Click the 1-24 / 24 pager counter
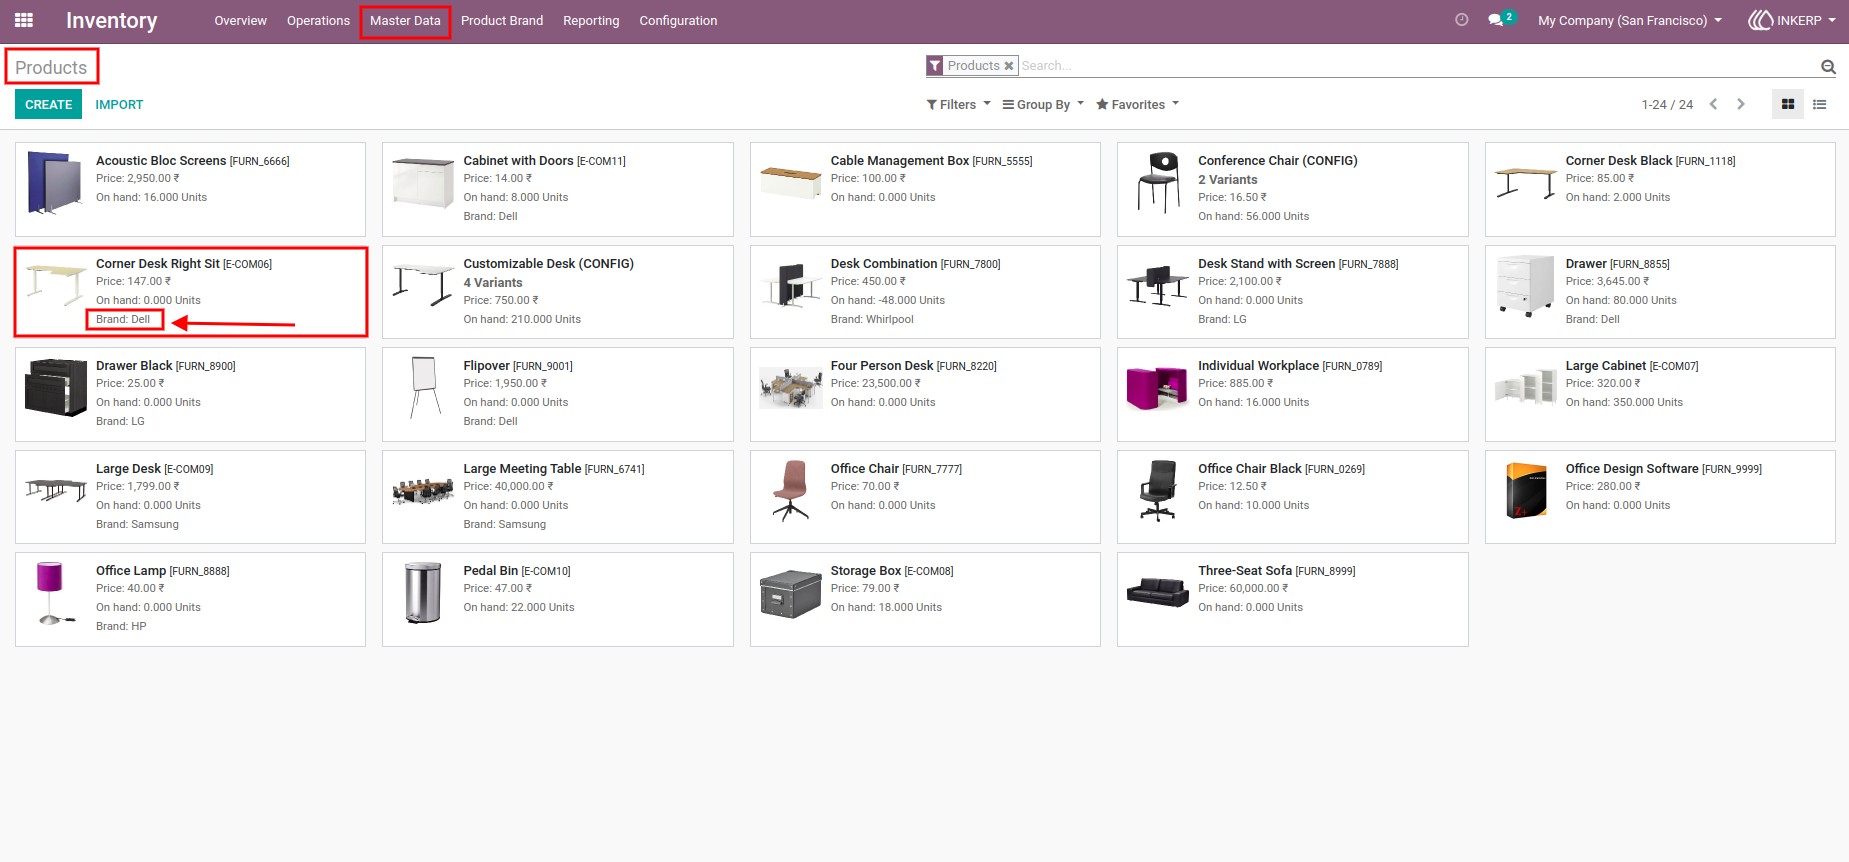1849x862 pixels. (x=1667, y=104)
